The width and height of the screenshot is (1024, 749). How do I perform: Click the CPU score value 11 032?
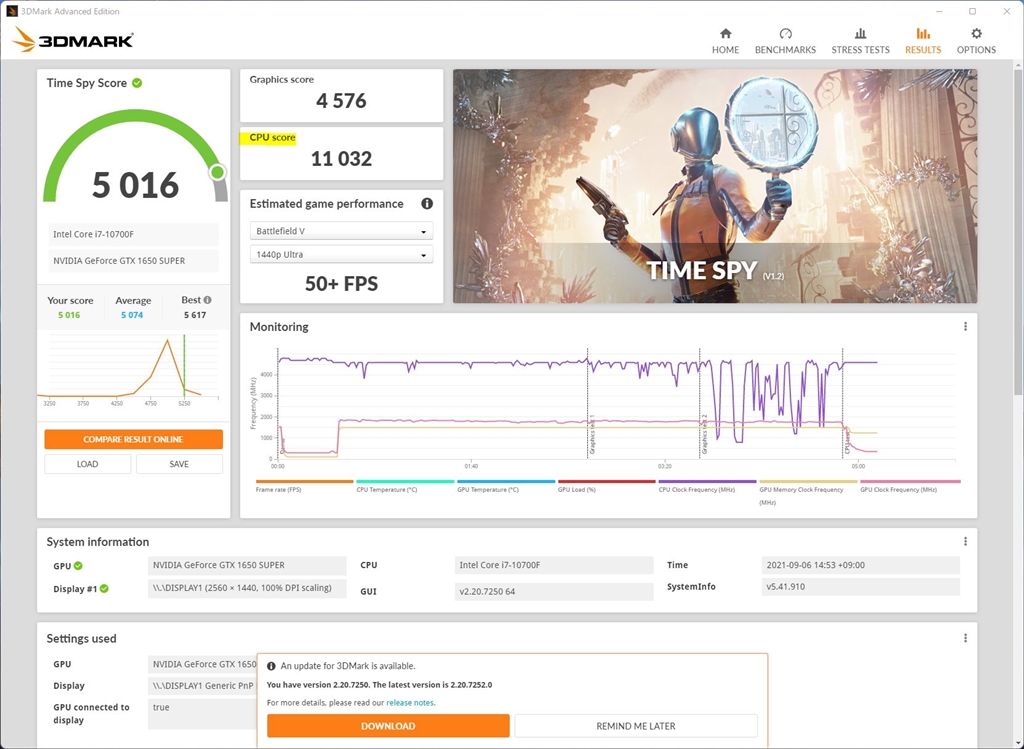pos(341,159)
